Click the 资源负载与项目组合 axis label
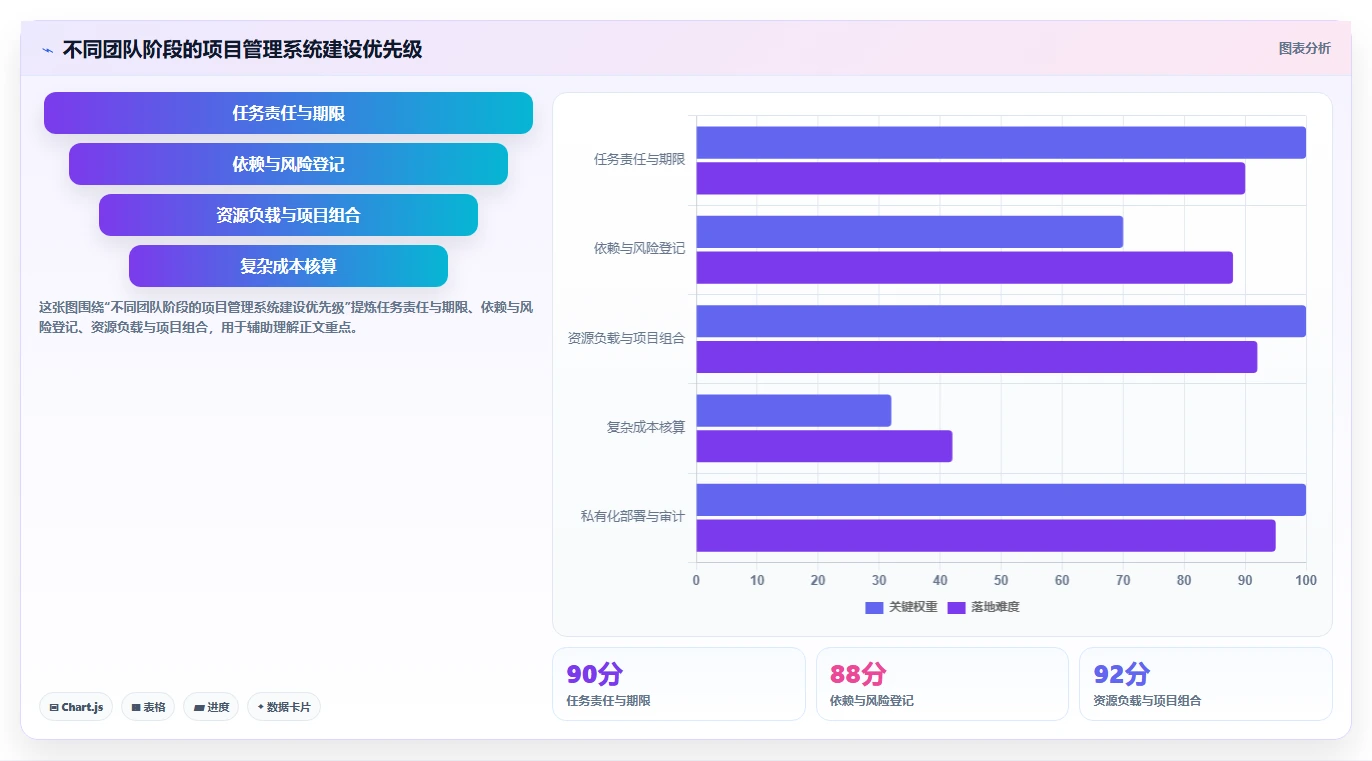1372x761 pixels. coord(626,339)
